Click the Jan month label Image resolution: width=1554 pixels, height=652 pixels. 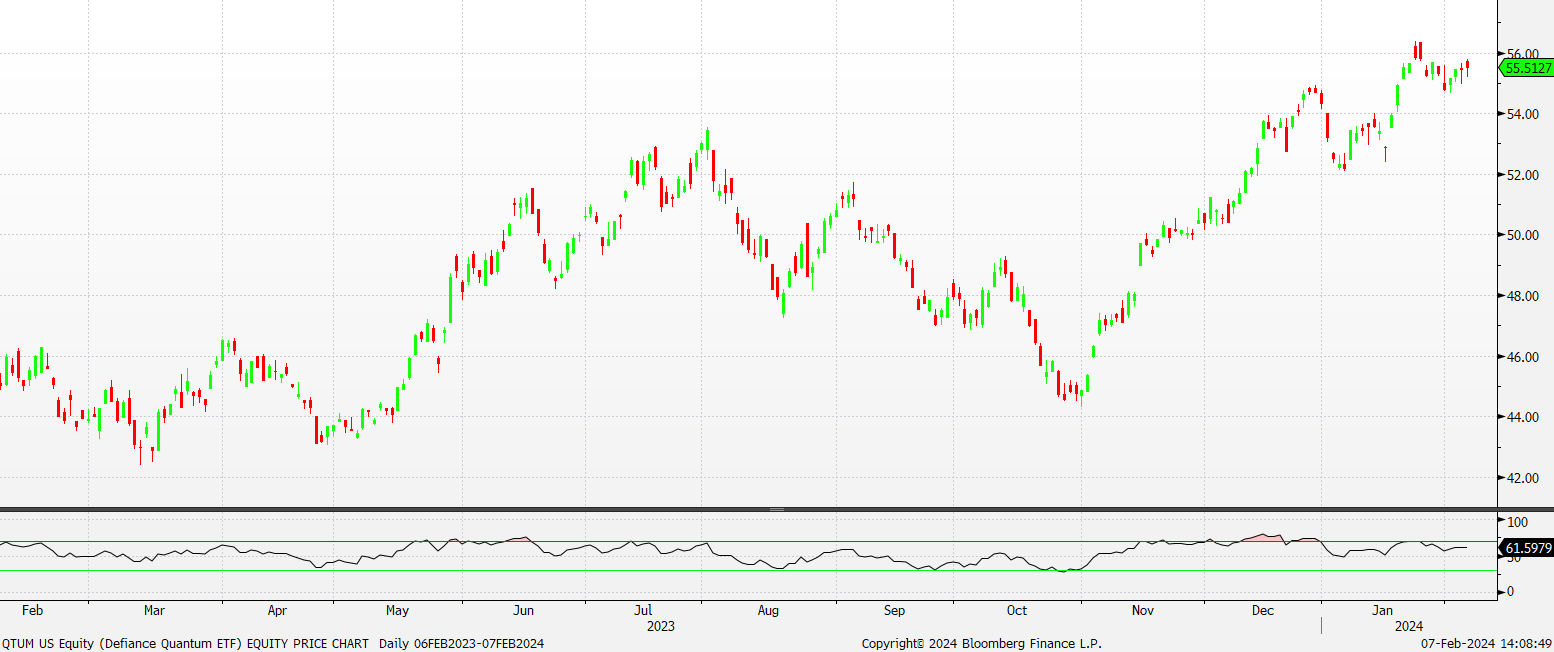tap(1383, 610)
